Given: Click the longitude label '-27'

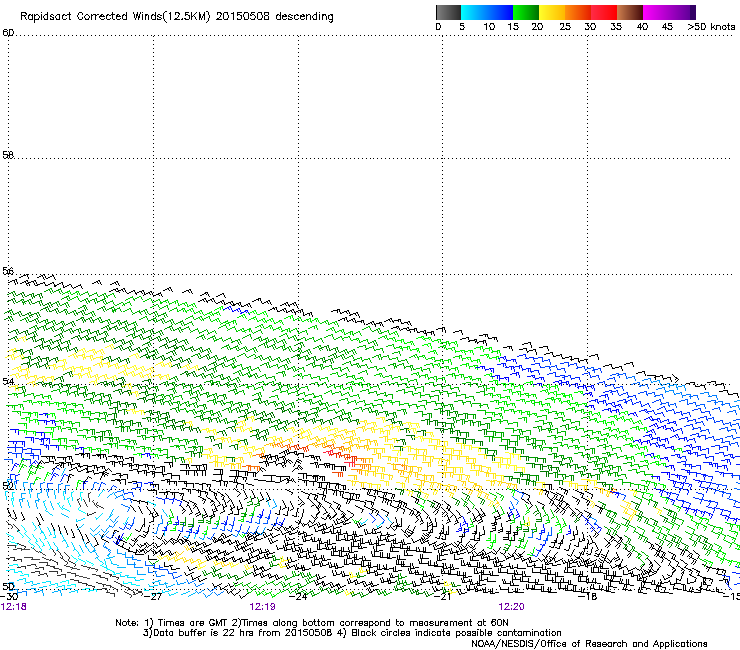Looking at the screenshot, I should click(x=153, y=596).
